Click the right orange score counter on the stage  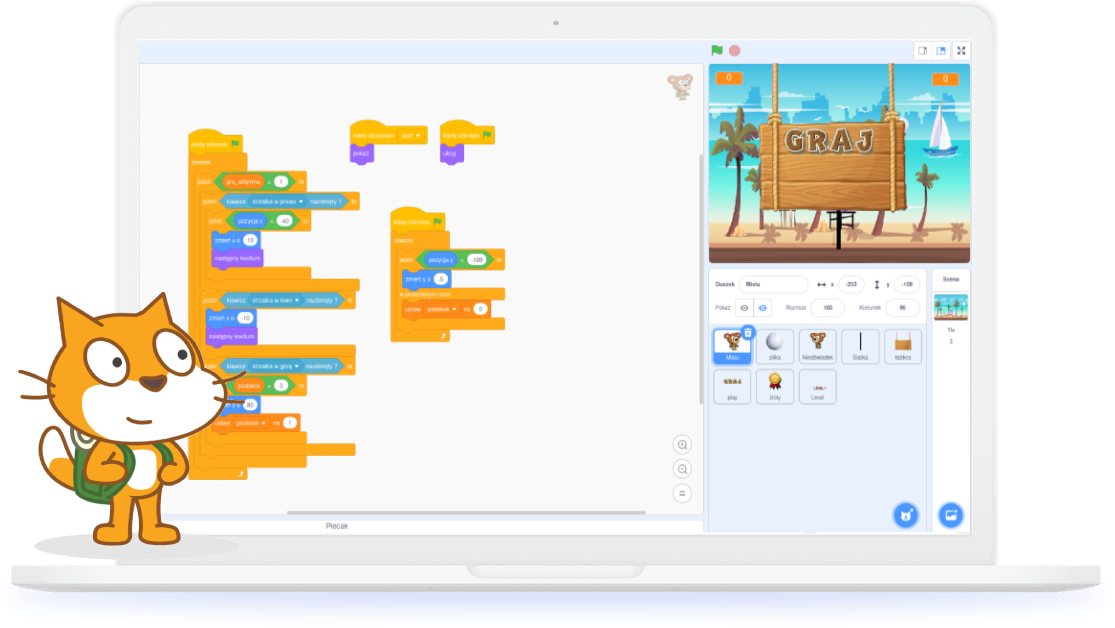click(x=945, y=79)
